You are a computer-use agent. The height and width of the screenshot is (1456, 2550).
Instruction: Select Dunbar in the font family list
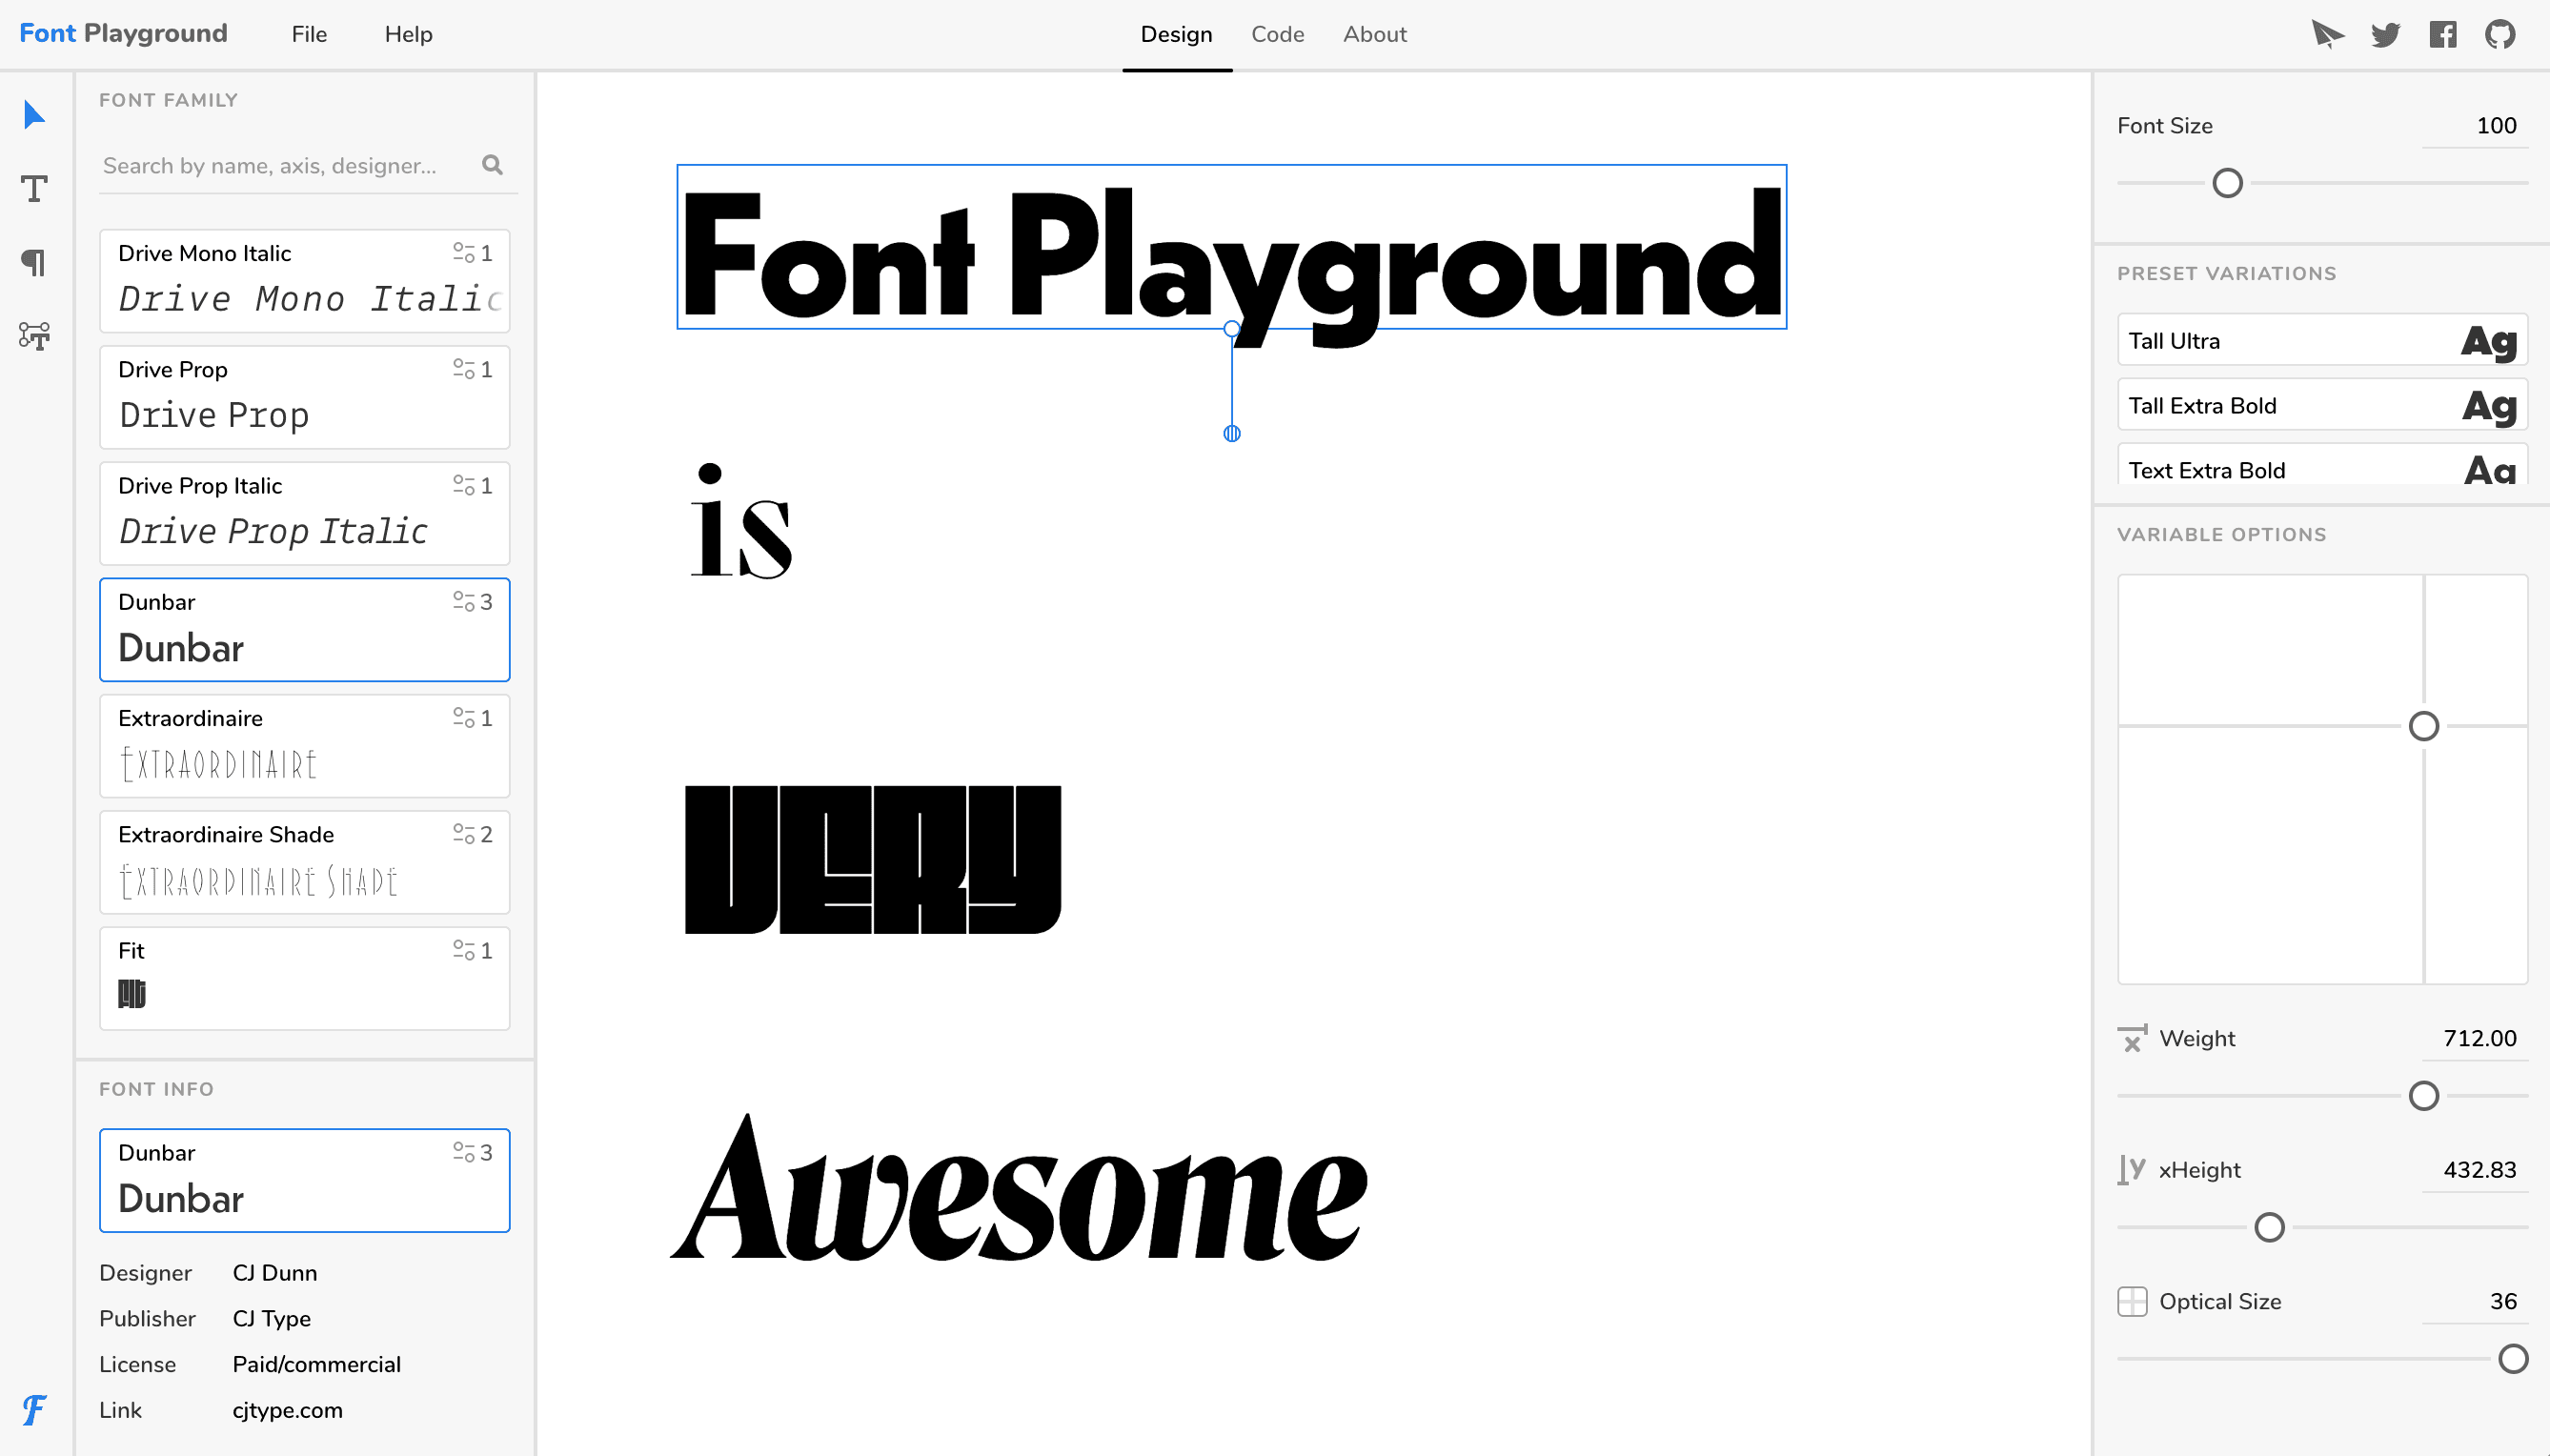click(x=305, y=630)
